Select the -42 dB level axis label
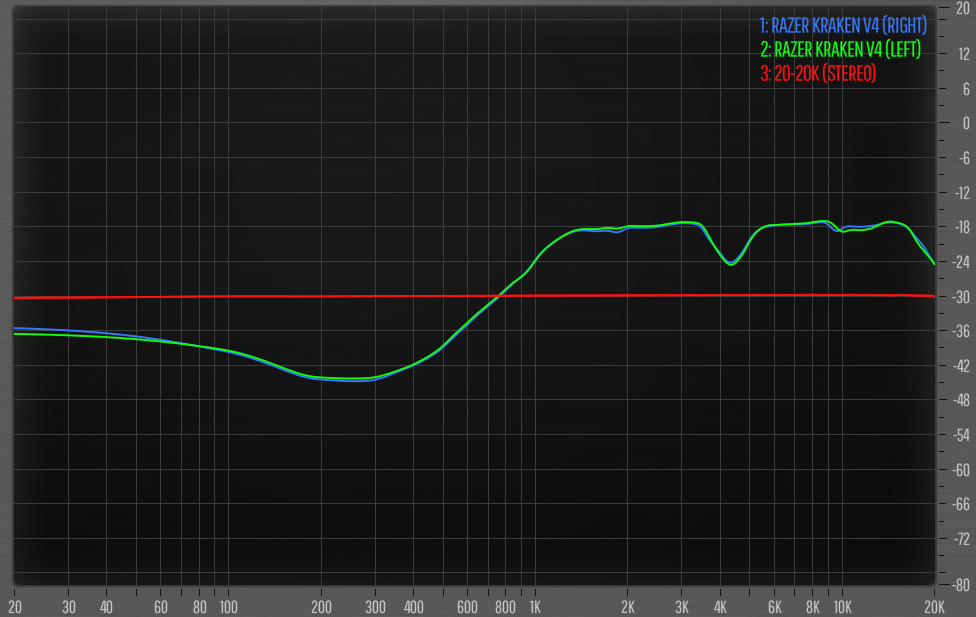Image resolution: width=976 pixels, height=617 pixels. 961,365
